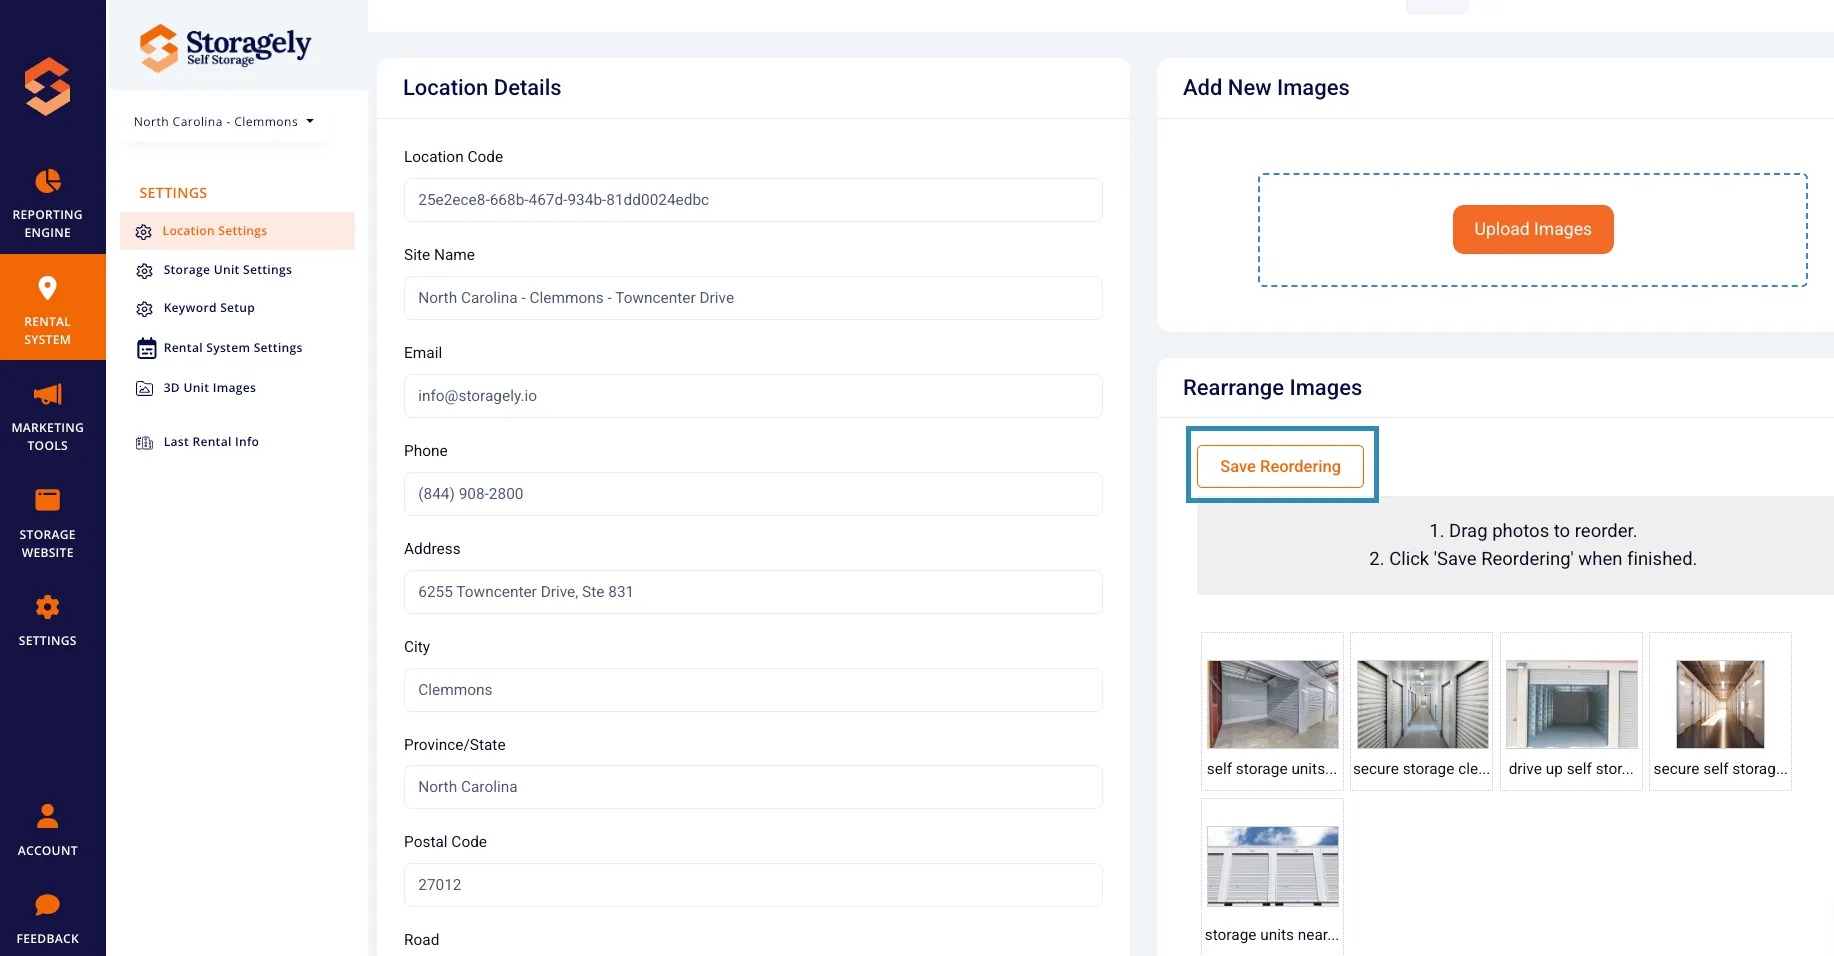Open the Account person icon
Screen dimensions: 1834x956
[x=48, y=816]
